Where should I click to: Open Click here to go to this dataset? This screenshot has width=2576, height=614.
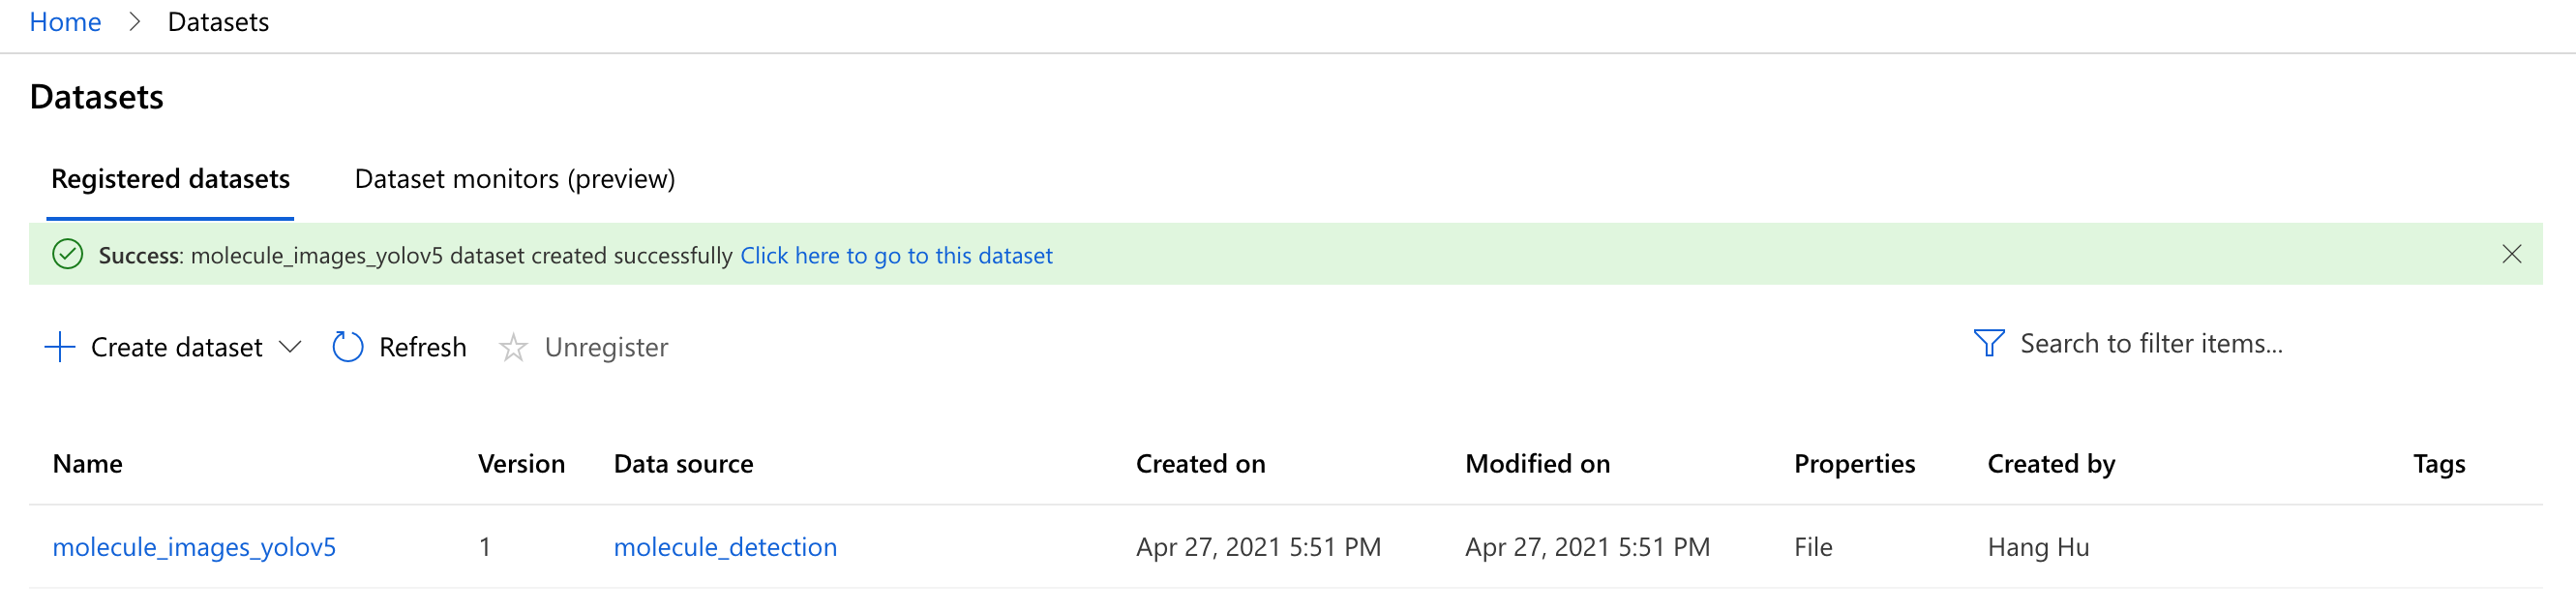click(896, 255)
